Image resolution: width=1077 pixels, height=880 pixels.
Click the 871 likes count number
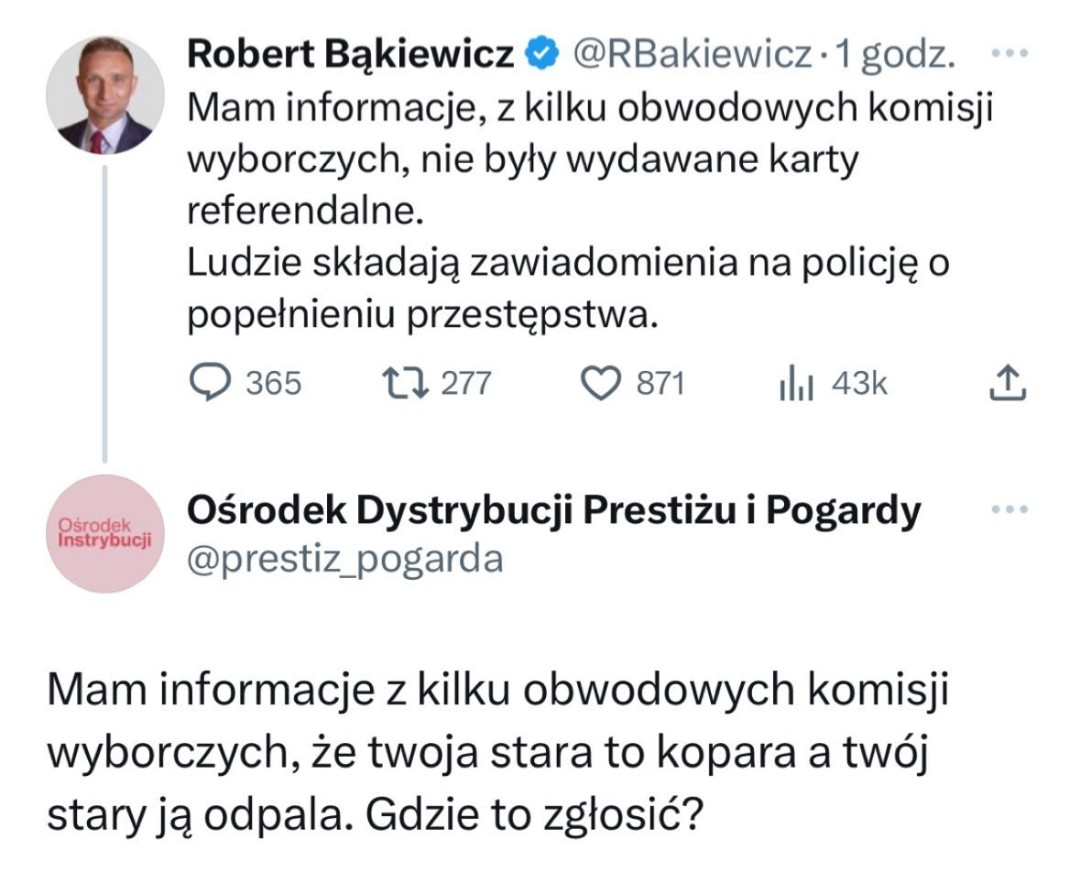pos(661,384)
